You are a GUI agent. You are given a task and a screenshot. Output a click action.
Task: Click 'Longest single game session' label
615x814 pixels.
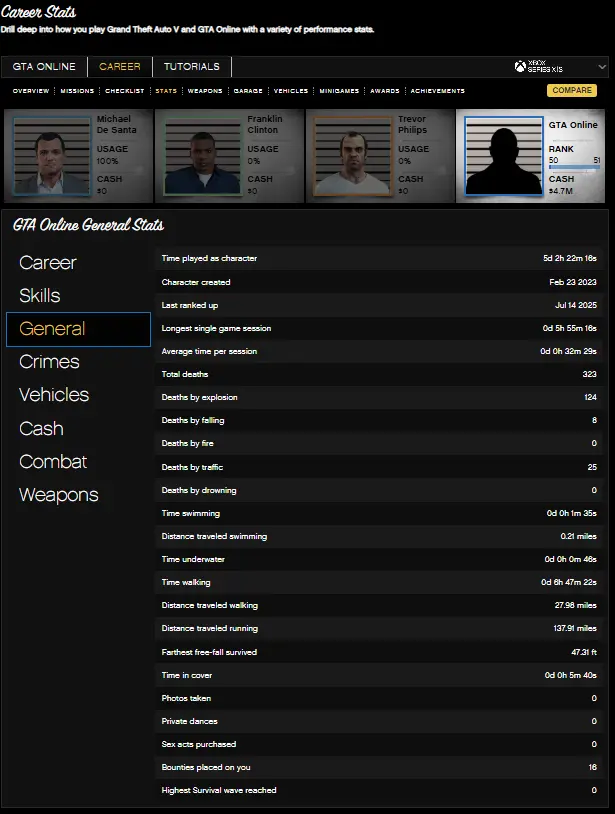(x=216, y=328)
